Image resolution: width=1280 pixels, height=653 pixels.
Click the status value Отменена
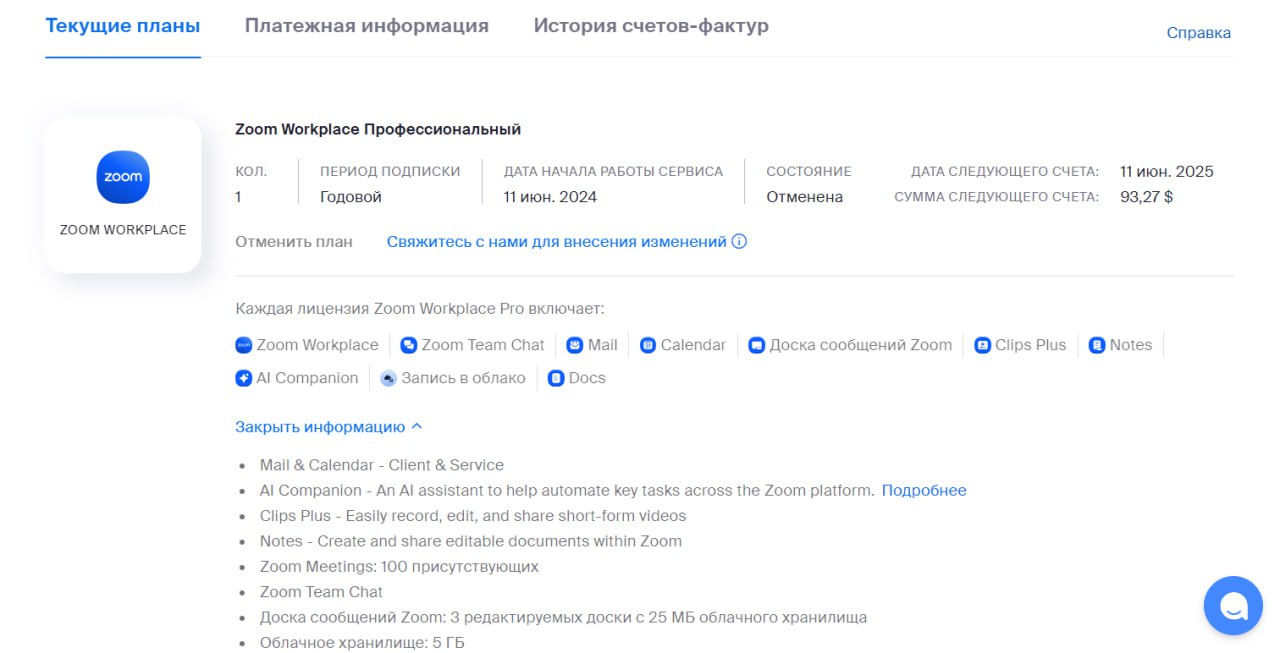(804, 197)
